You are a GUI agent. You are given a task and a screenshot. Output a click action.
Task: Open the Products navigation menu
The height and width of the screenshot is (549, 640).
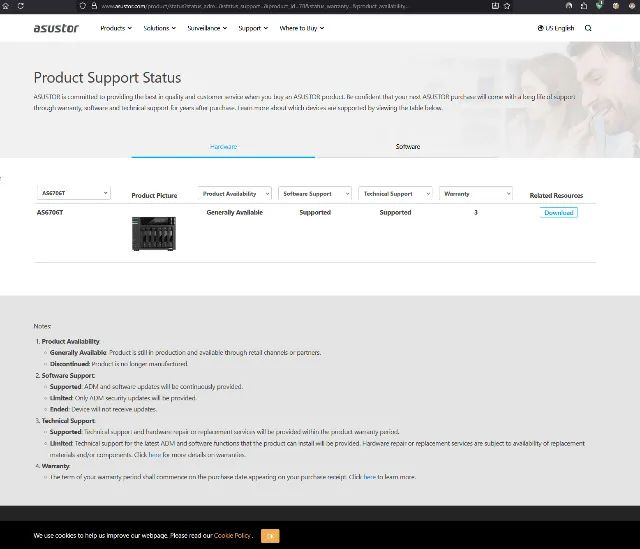point(116,28)
